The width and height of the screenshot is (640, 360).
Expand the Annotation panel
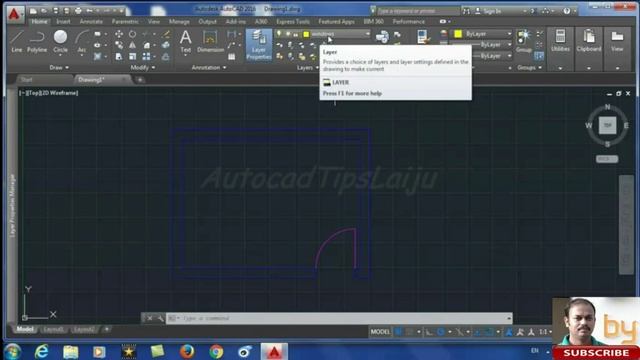pyautogui.click(x=209, y=67)
